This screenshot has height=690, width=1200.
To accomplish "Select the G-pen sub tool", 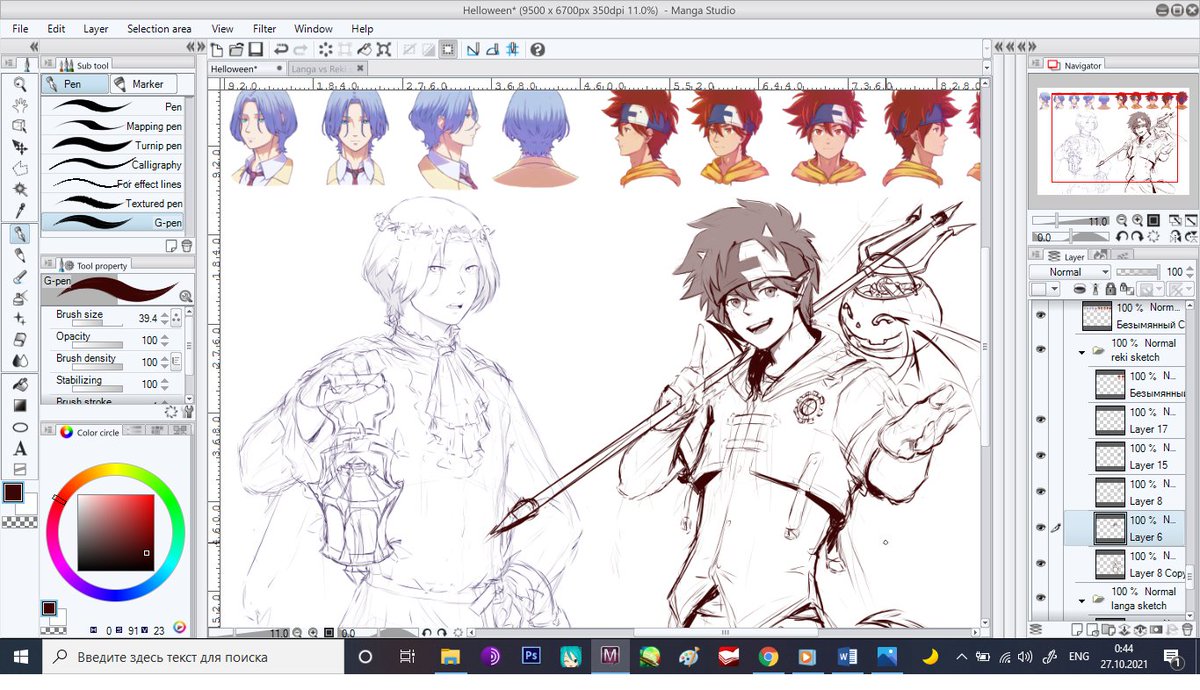I will [x=113, y=222].
